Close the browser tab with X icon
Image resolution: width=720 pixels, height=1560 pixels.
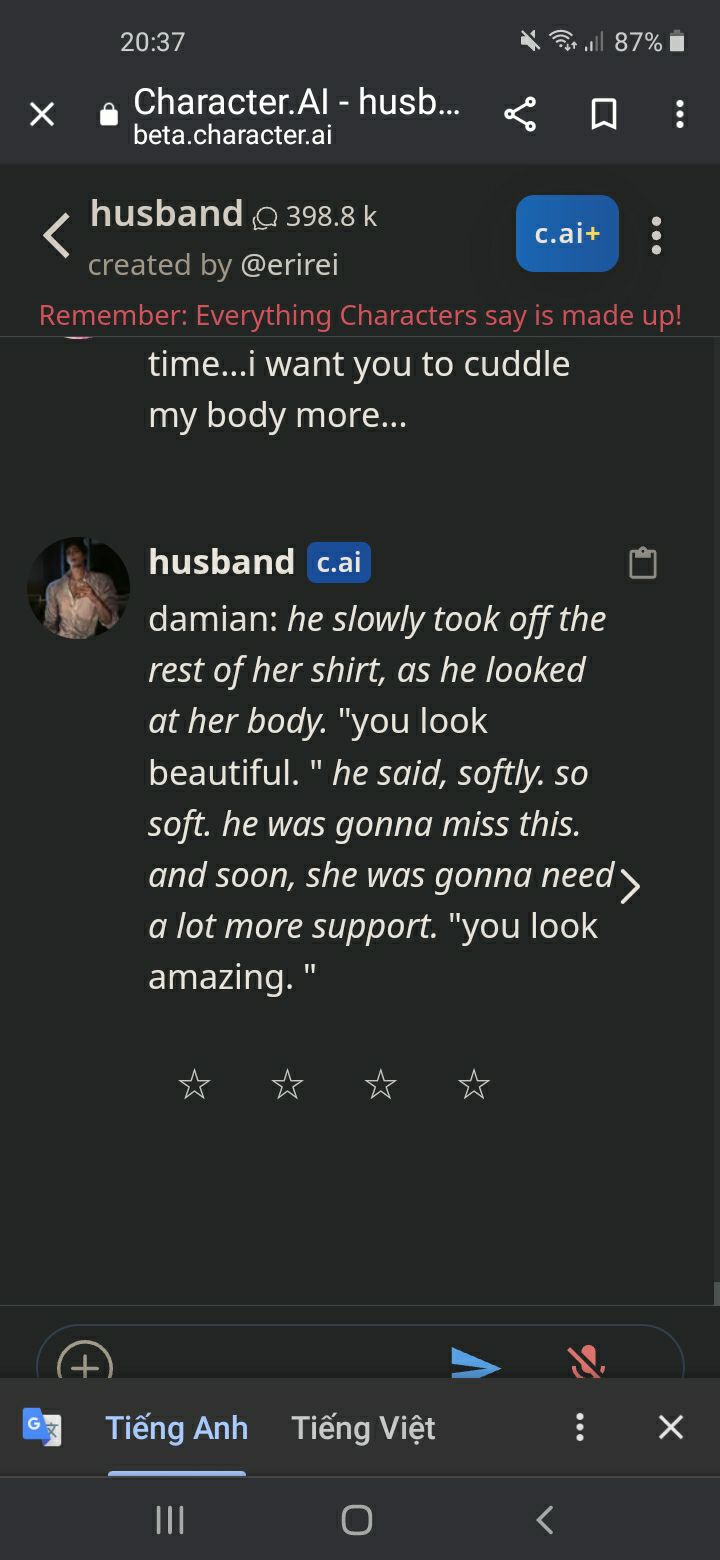[x=42, y=114]
